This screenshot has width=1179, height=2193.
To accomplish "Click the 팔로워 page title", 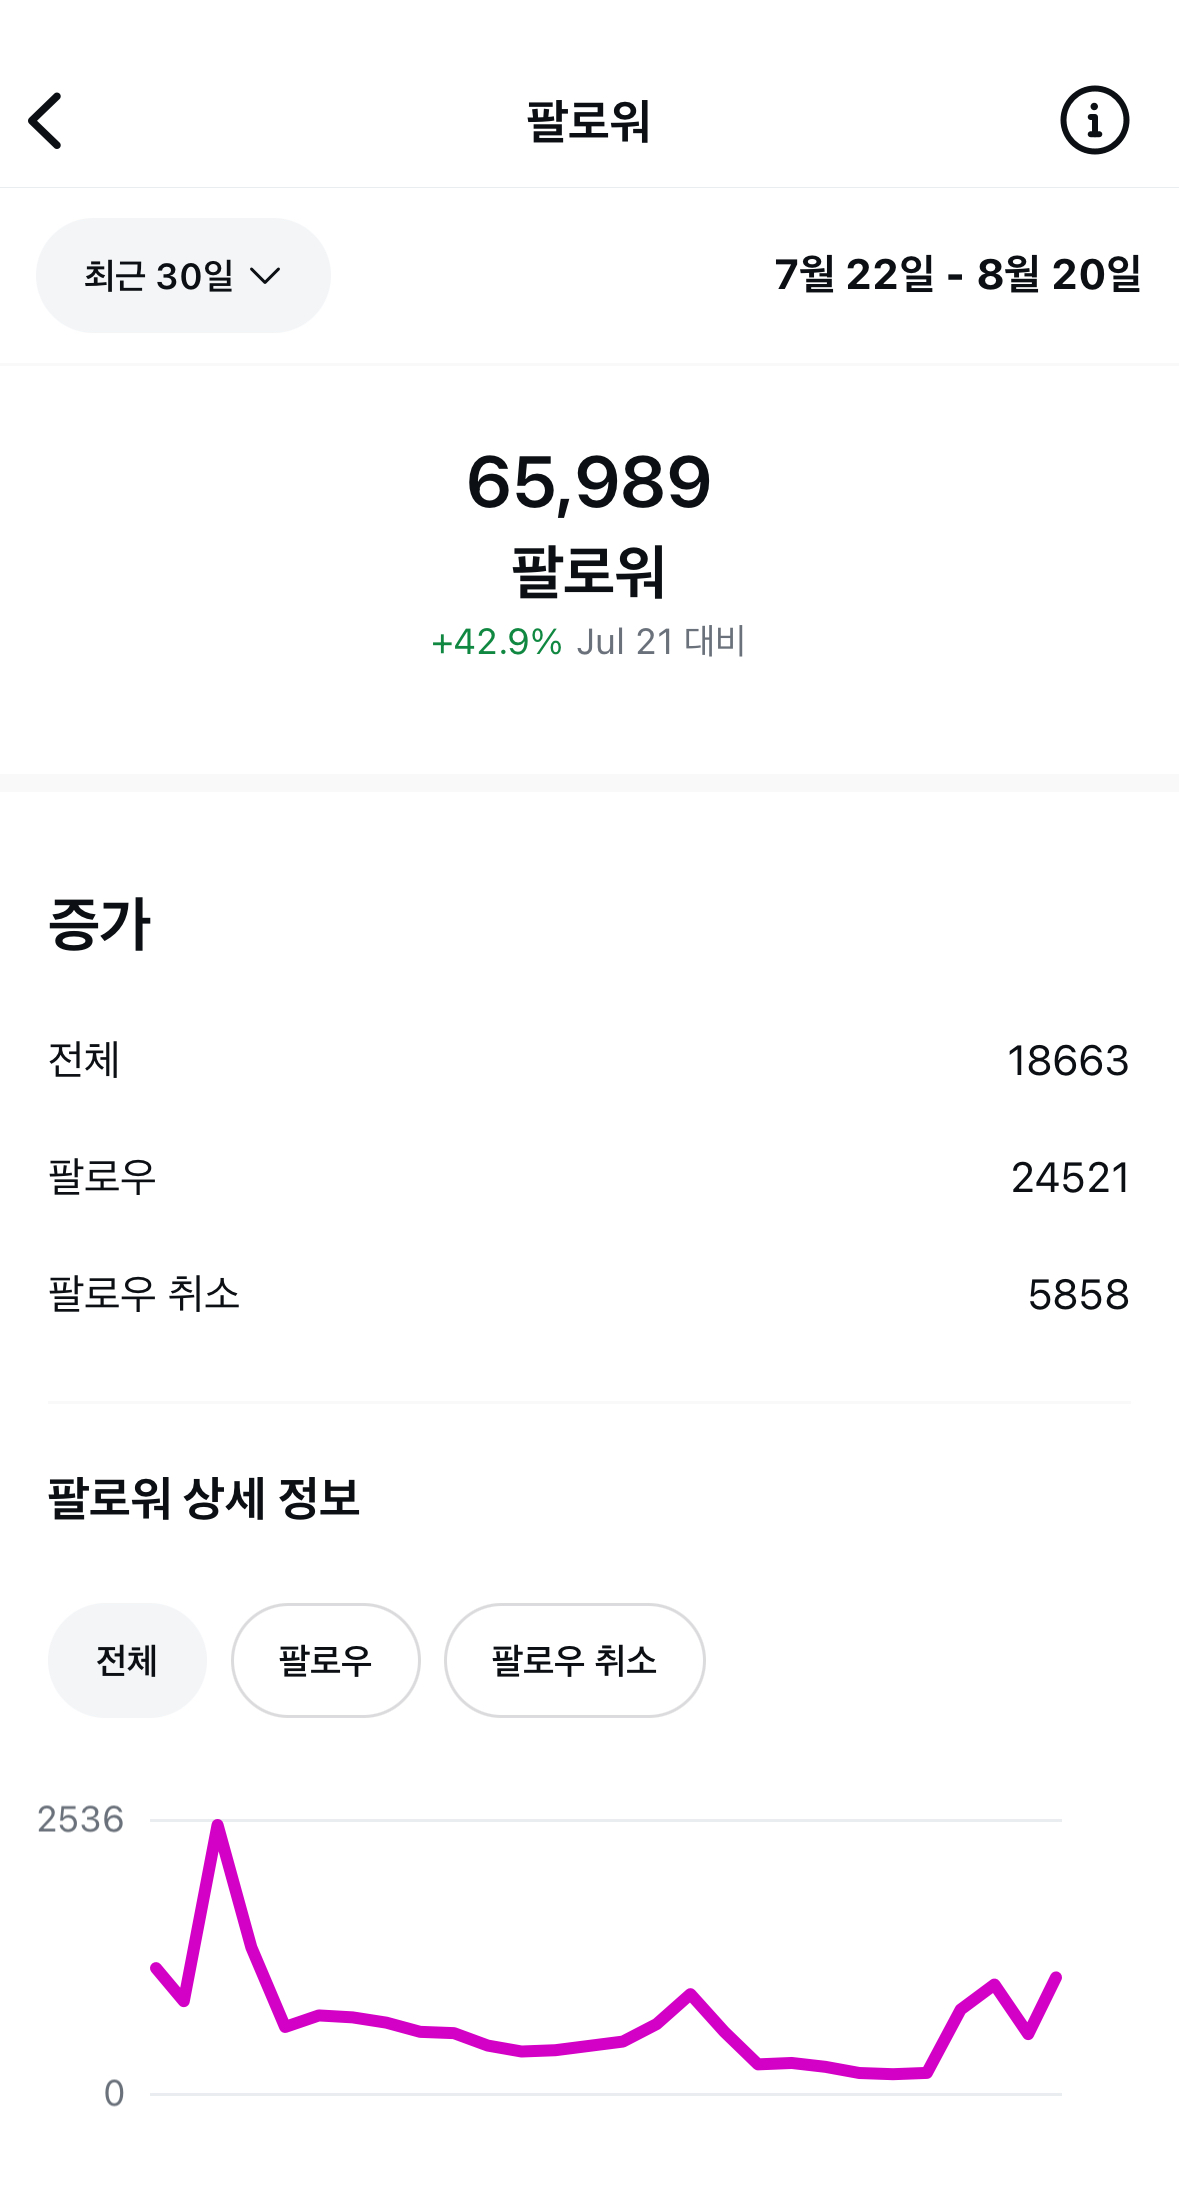I will pyautogui.click(x=589, y=122).
